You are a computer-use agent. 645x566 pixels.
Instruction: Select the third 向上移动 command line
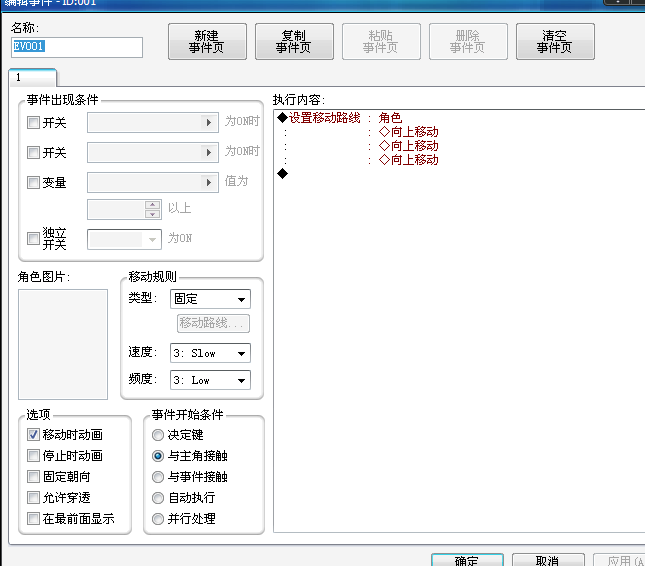click(x=408, y=160)
